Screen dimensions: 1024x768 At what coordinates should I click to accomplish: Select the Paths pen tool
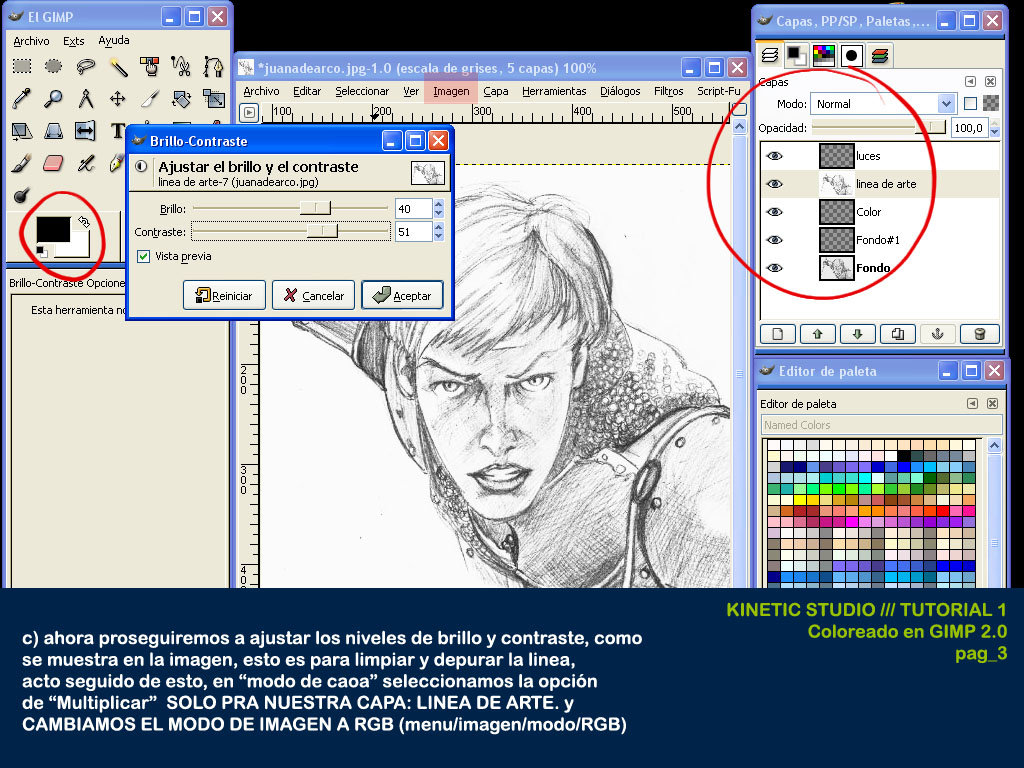pos(213,66)
